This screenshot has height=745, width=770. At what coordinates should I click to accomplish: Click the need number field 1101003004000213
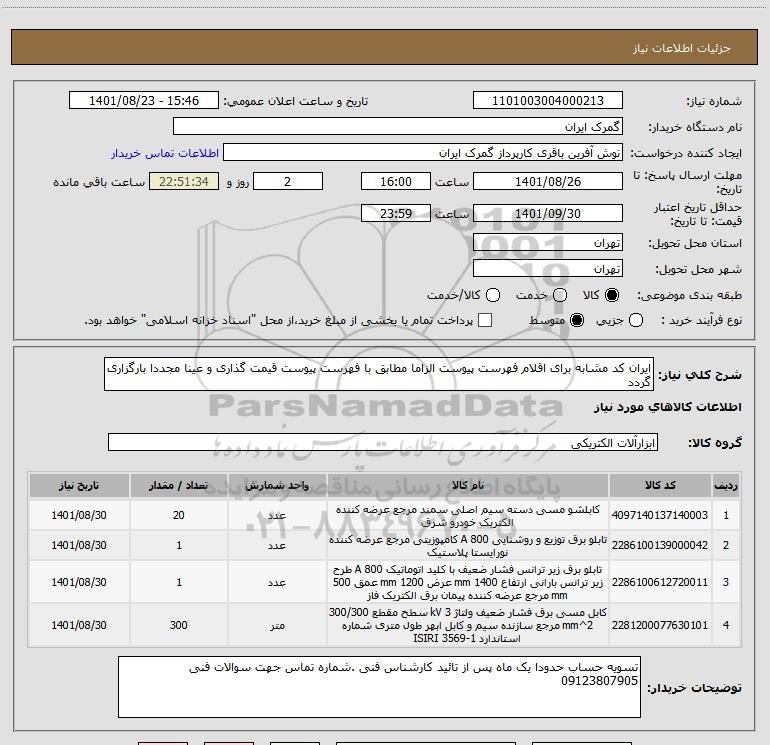(x=548, y=100)
